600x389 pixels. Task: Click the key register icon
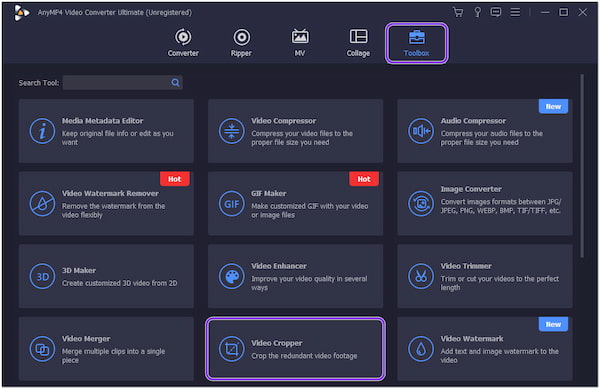(478, 12)
